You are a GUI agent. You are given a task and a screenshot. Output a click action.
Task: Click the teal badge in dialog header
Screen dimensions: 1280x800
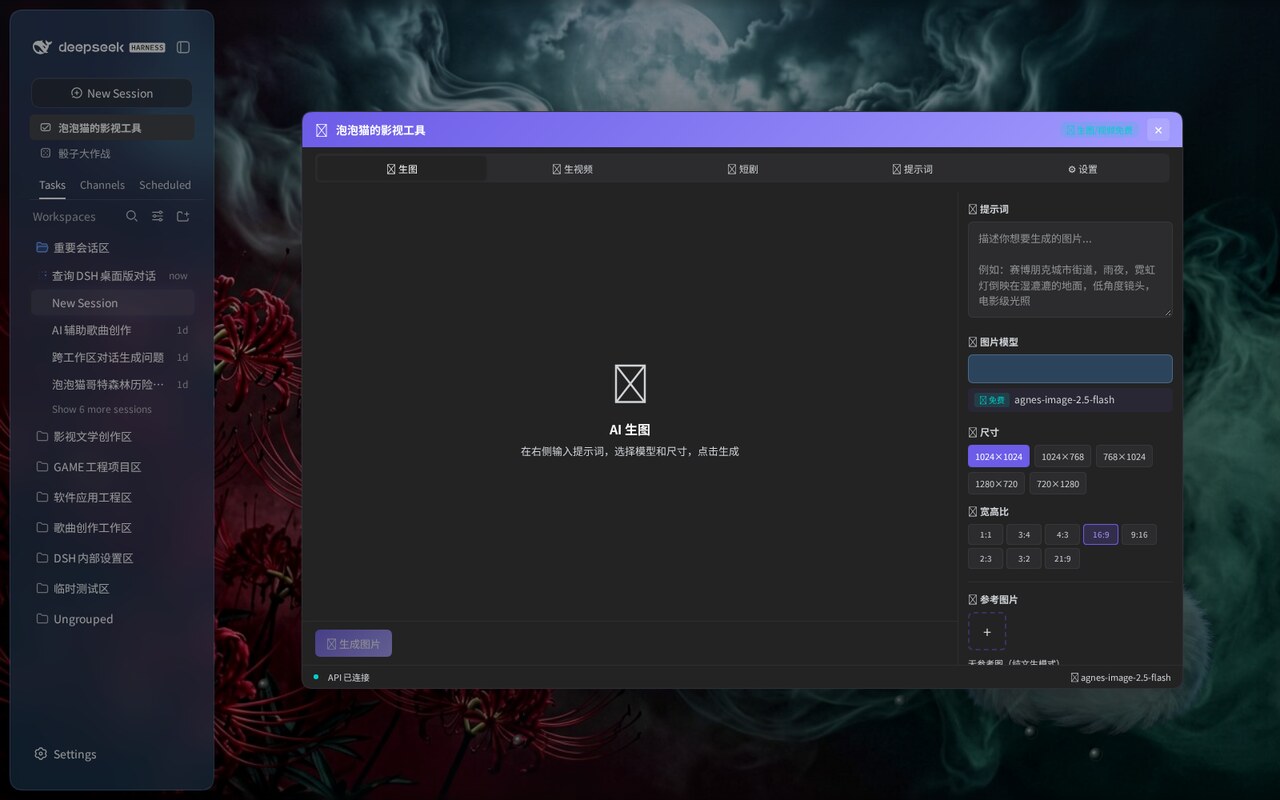tap(1100, 130)
